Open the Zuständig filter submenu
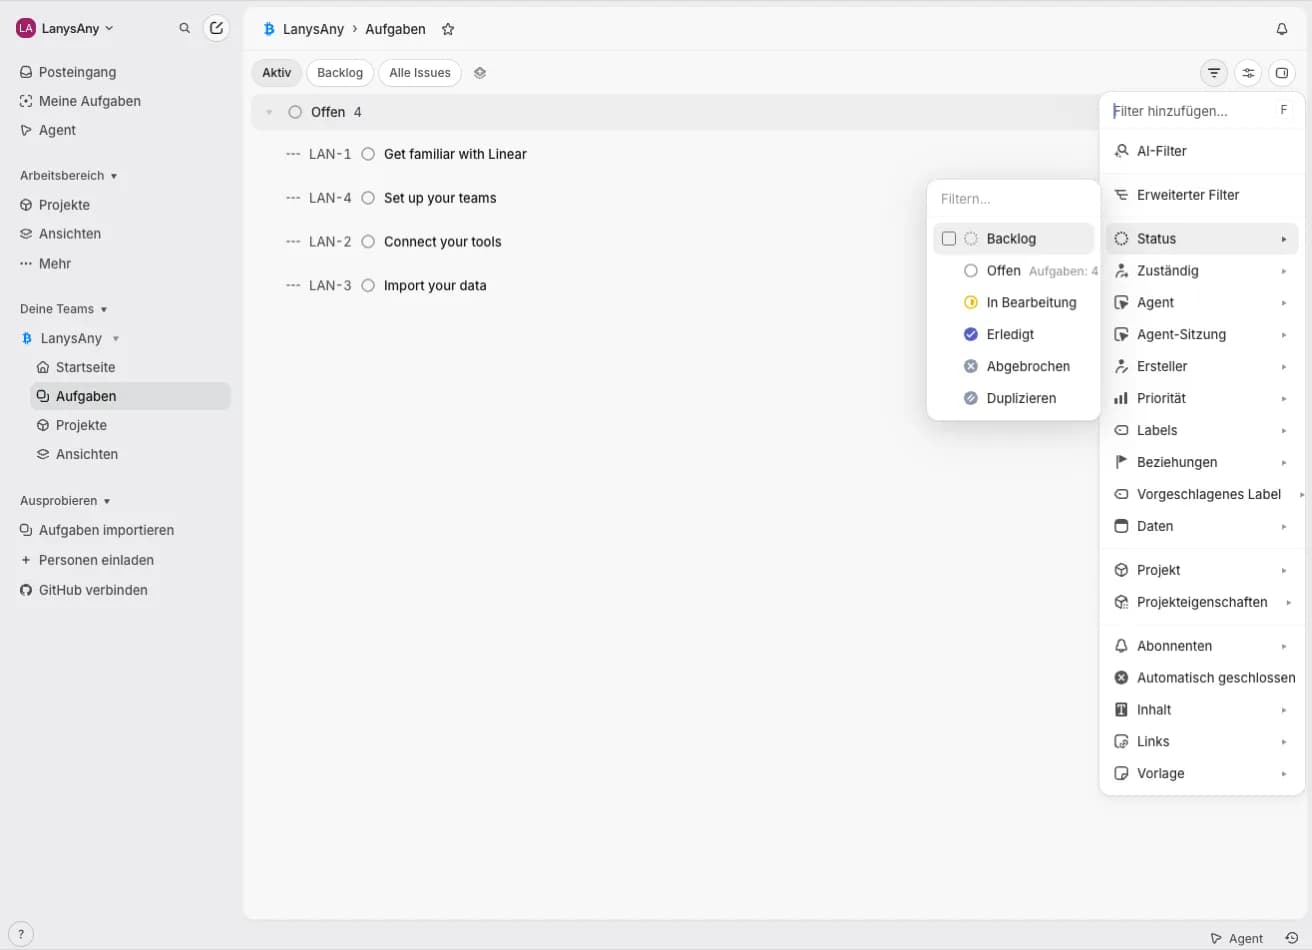The image size is (1312, 950). pos(1201,271)
